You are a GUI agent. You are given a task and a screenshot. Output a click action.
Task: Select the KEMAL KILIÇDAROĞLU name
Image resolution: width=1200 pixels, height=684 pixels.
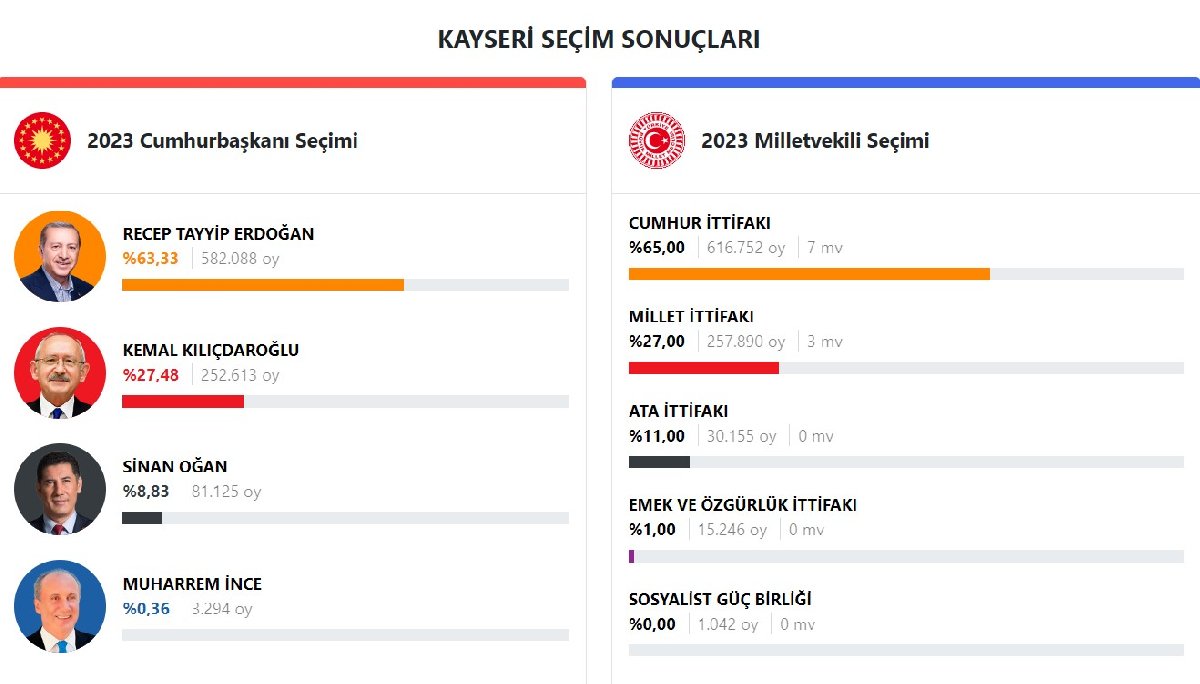[210, 350]
